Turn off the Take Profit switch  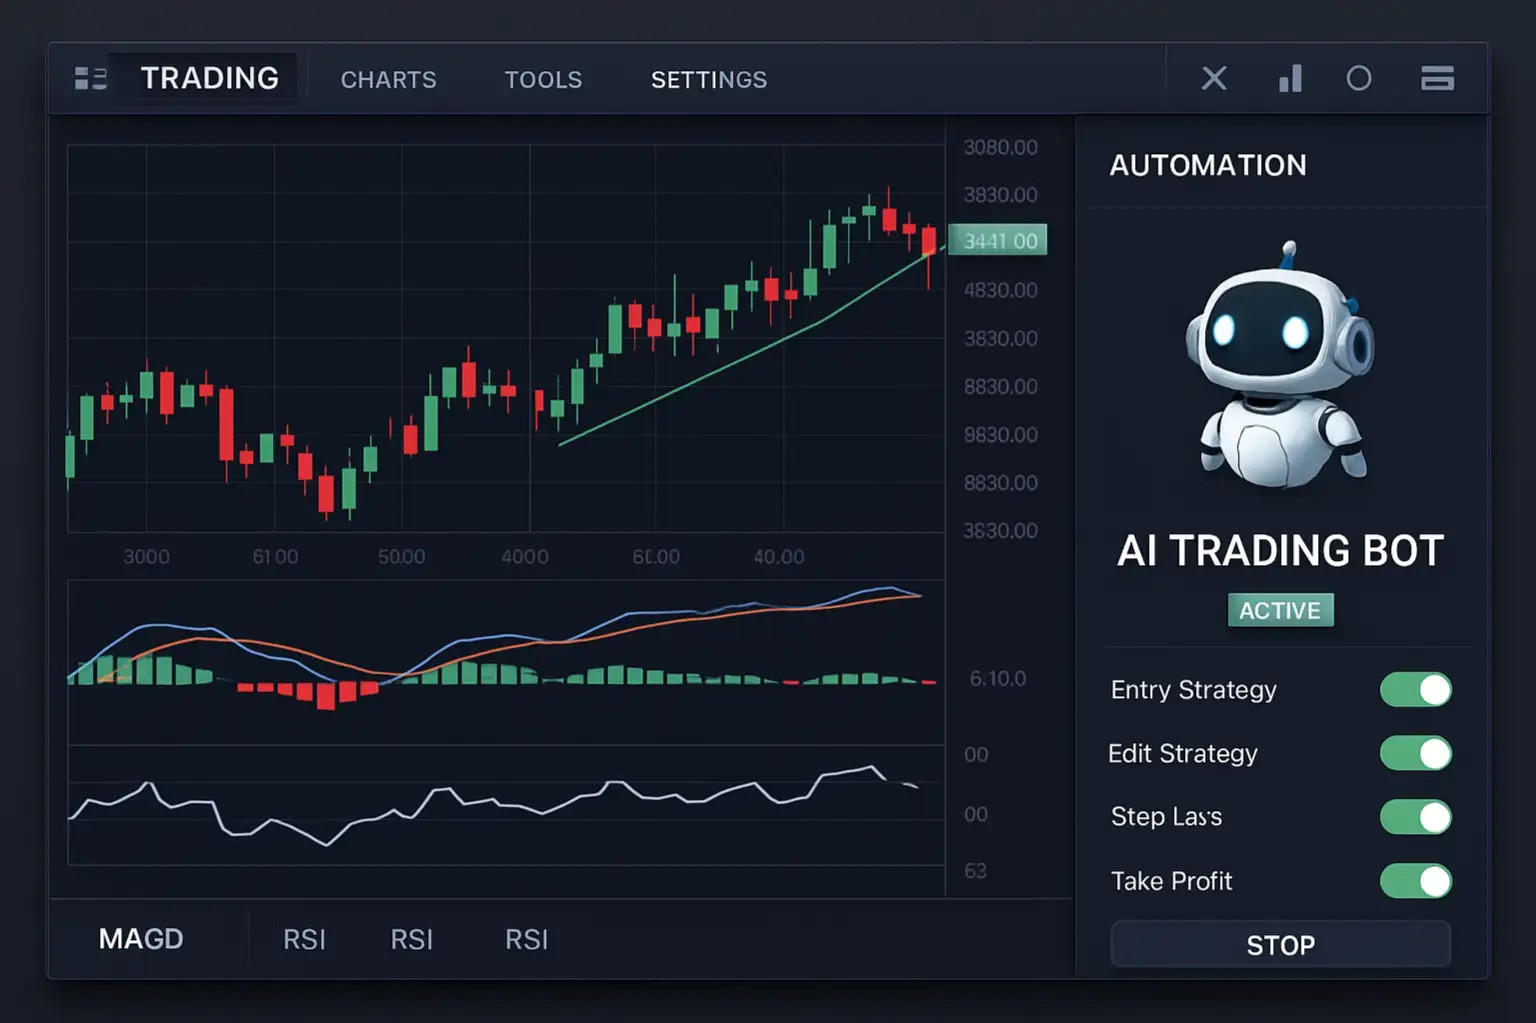tap(1415, 881)
